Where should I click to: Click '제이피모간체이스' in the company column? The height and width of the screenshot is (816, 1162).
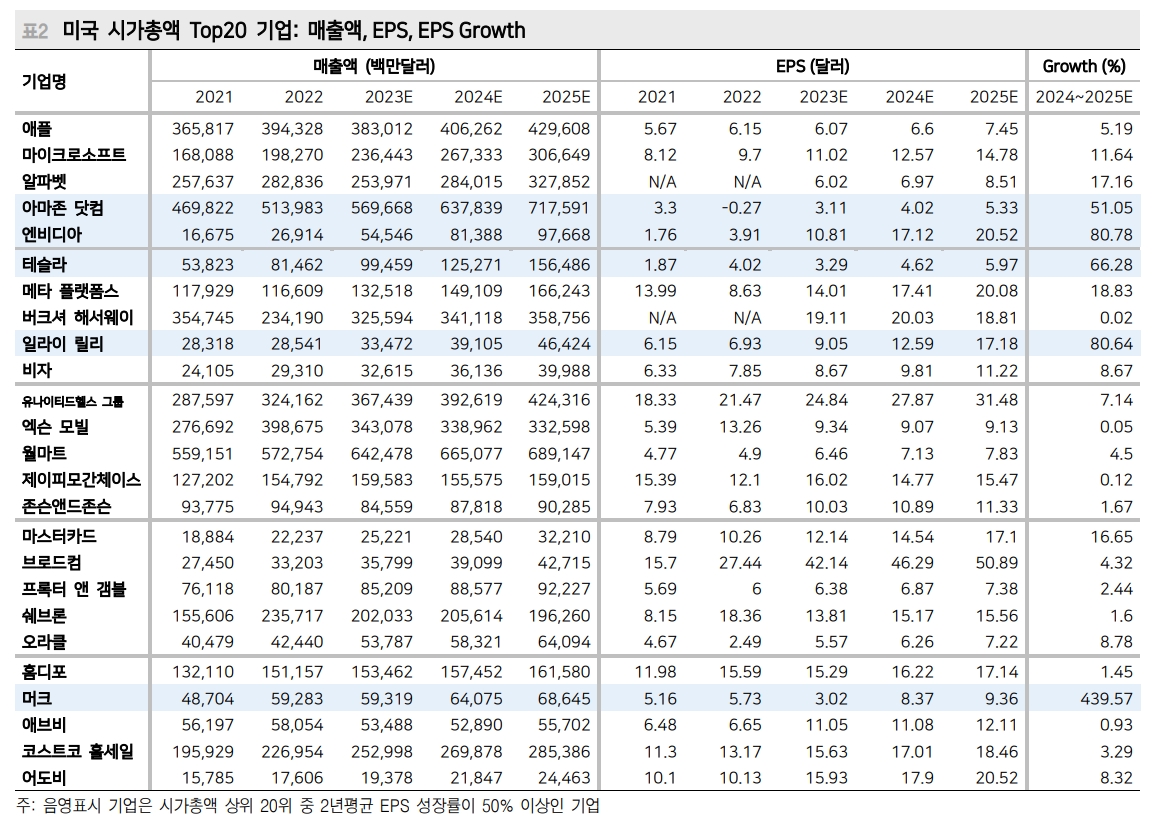pos(82,480)
